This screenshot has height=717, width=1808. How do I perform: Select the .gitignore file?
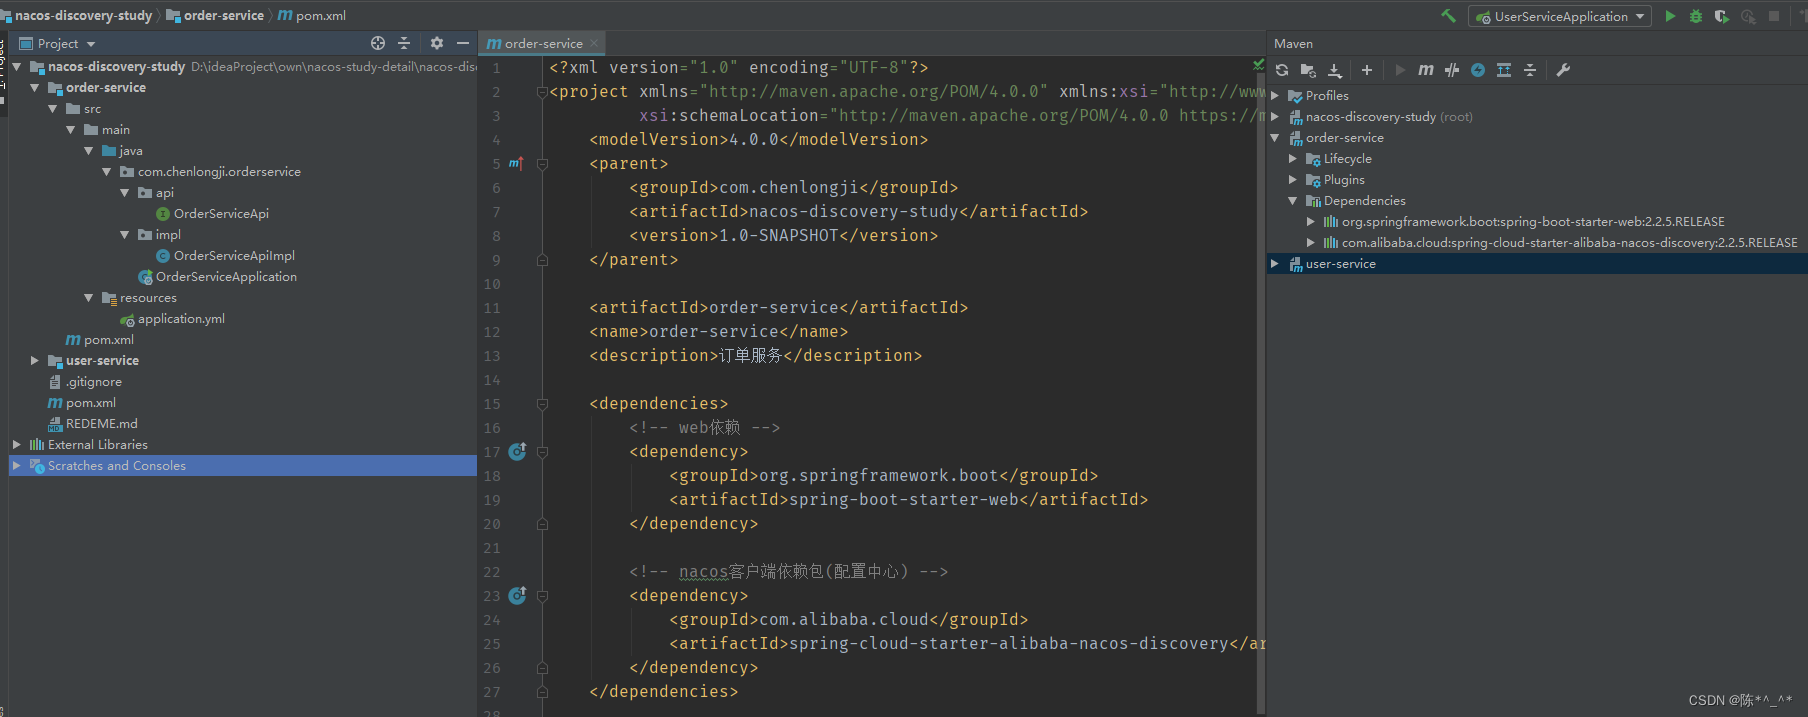click(94, 381)
